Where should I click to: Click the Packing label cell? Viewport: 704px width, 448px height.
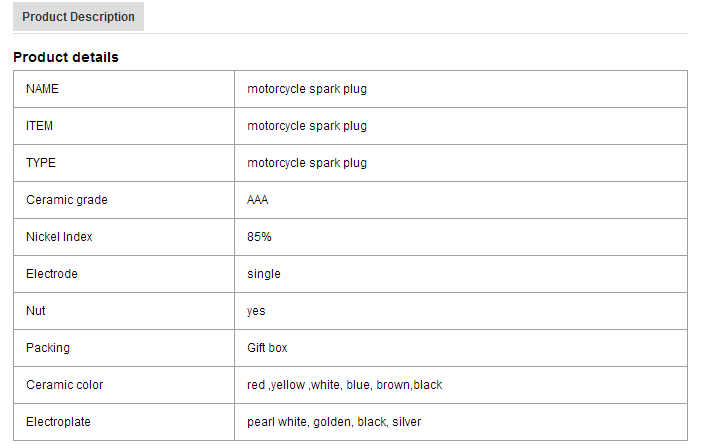tap(47, 348)
